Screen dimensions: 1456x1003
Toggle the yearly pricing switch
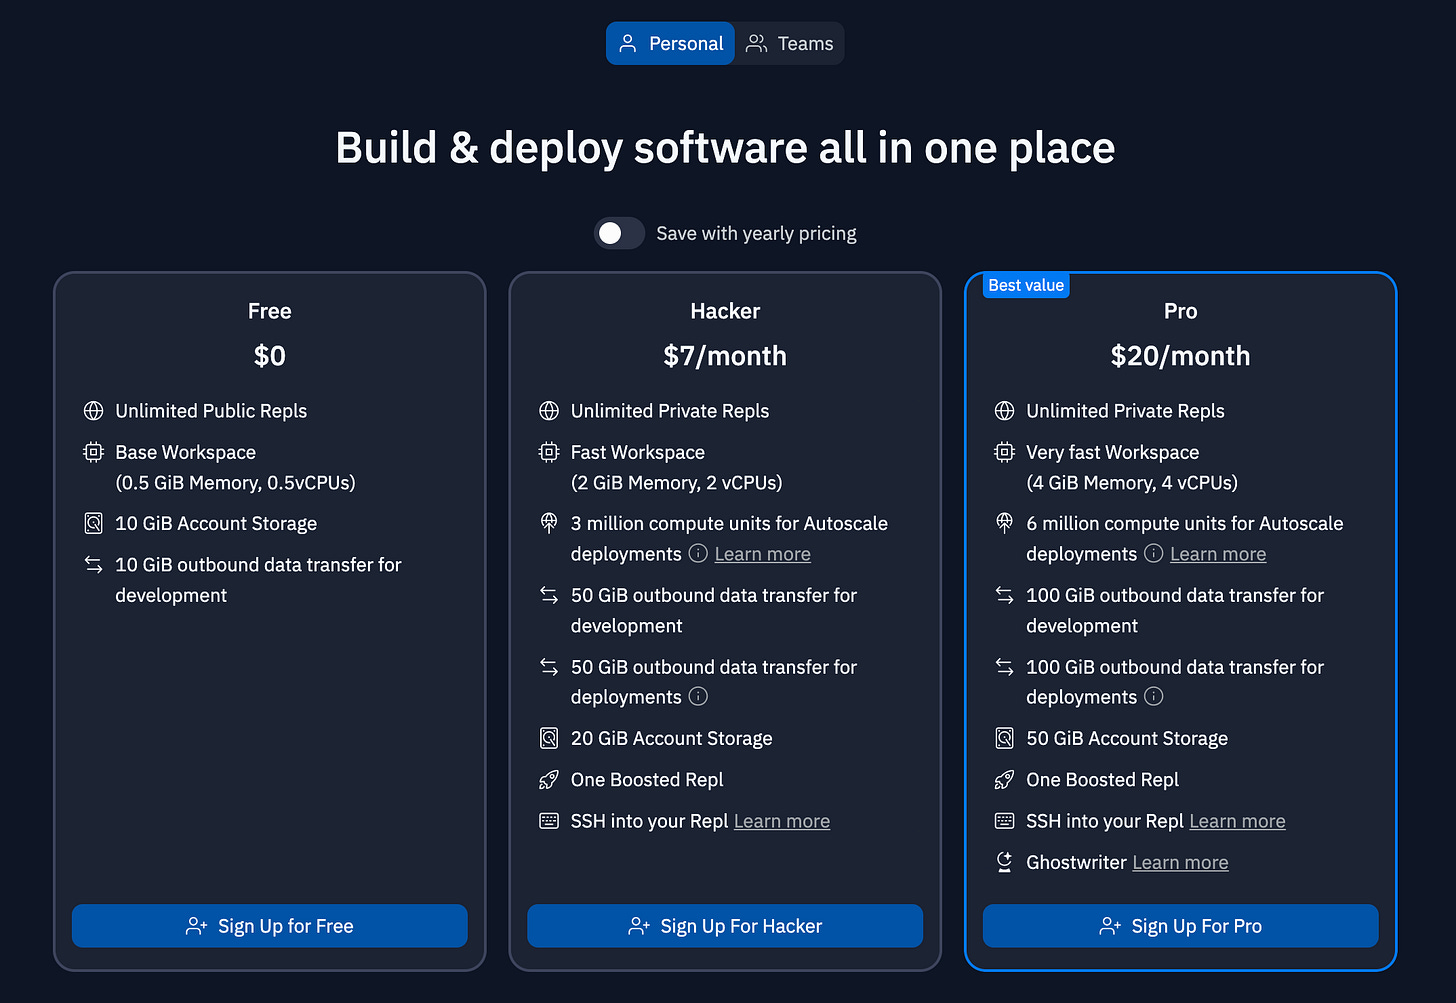click(620, 233)
